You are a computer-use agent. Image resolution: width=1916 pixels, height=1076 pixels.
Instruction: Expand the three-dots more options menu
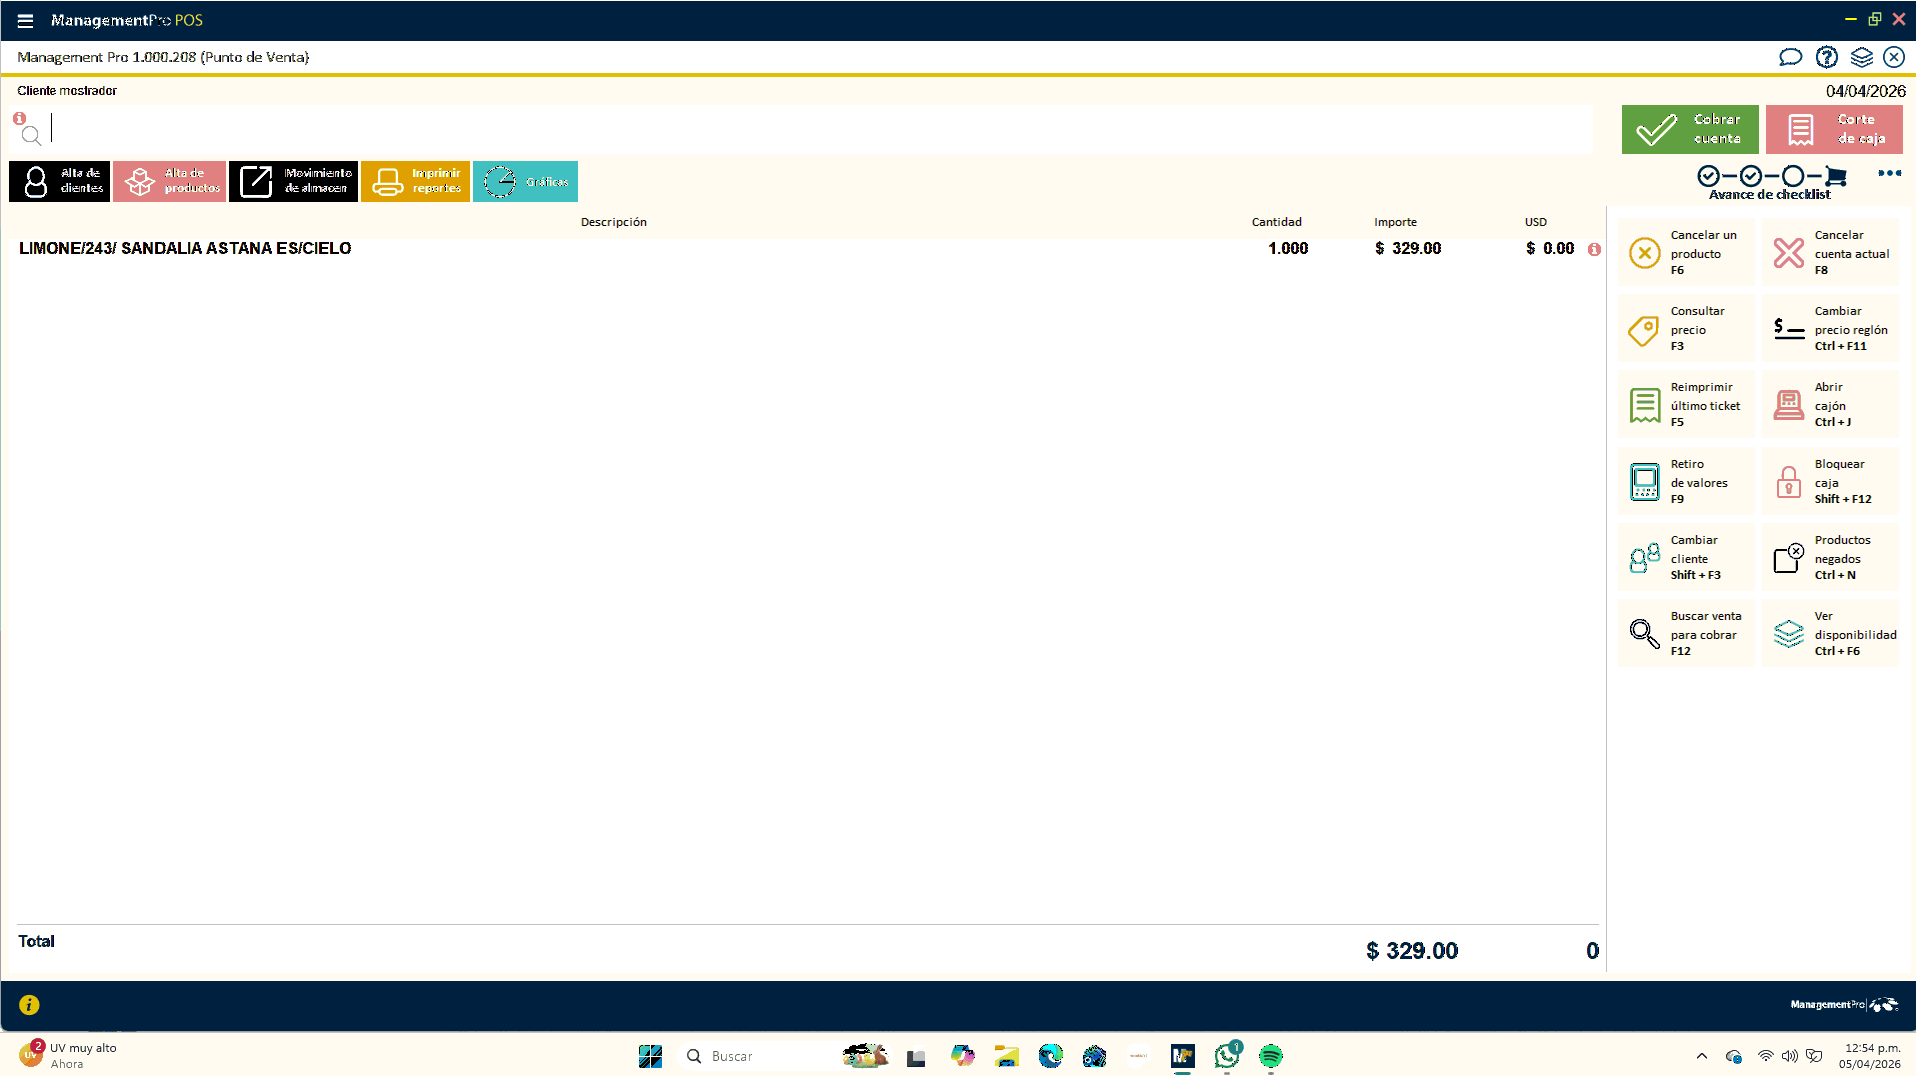(1889, 174)
